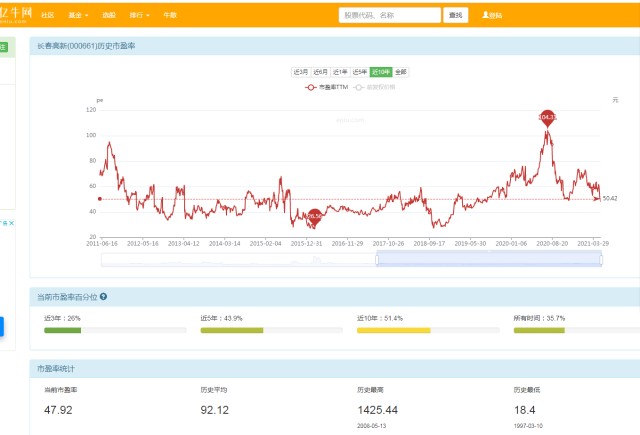640x435 pixels.
Task: Expand the 基金 dropdown menu
Action: pyautogui.click(x=78, y=16)
